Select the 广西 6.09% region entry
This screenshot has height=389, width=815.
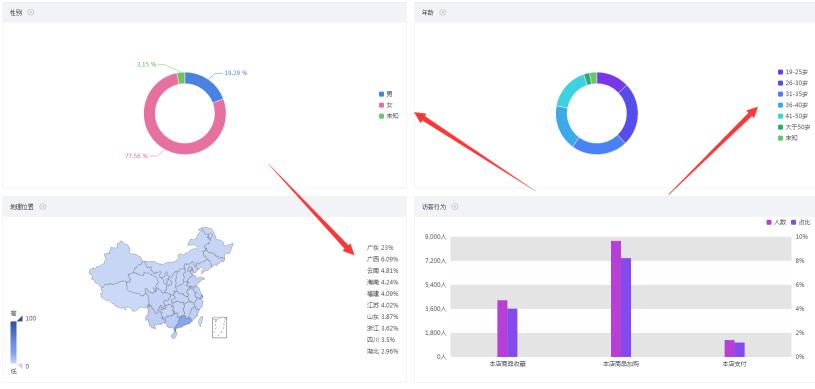click(x=383, y=259)
